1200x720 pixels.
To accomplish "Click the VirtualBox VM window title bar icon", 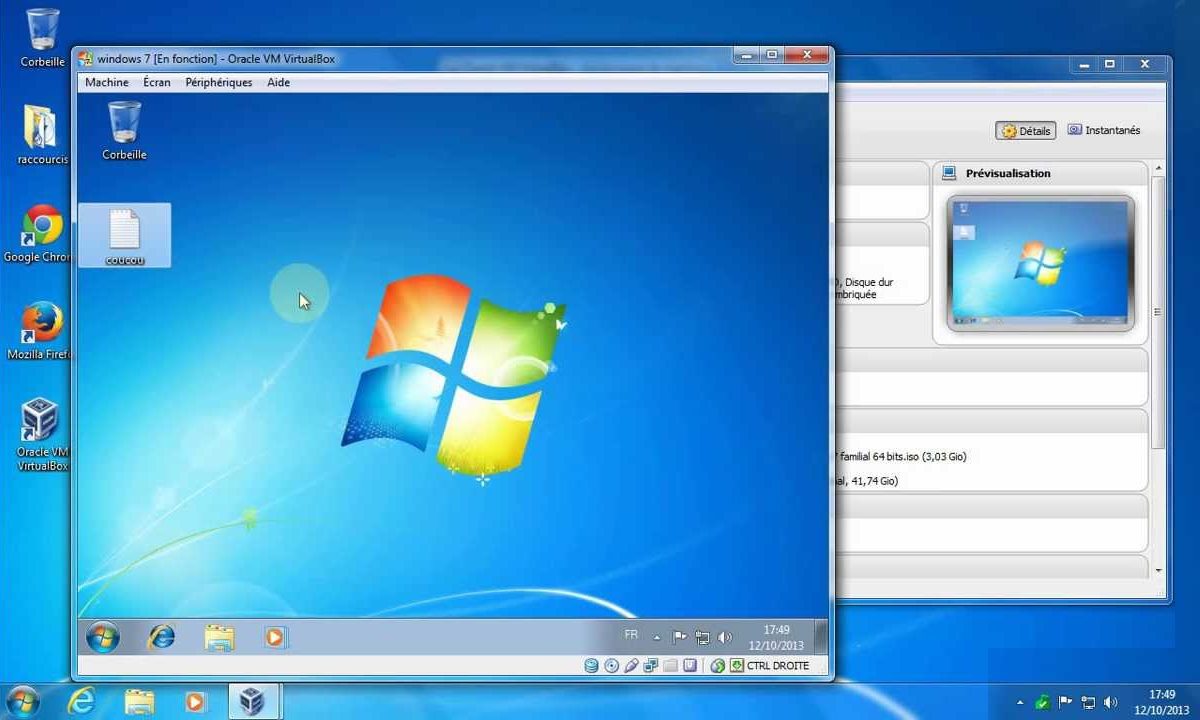I will (x=86, y=58).
